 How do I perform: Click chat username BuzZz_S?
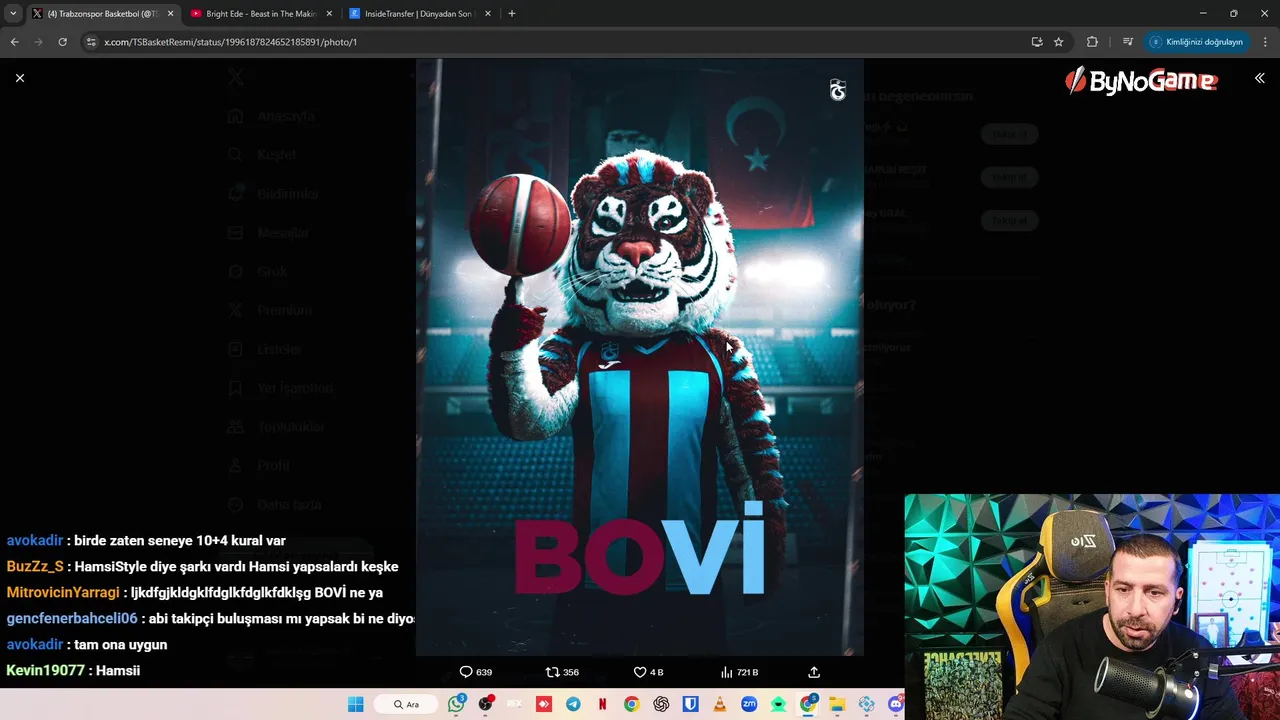(35, 566)
